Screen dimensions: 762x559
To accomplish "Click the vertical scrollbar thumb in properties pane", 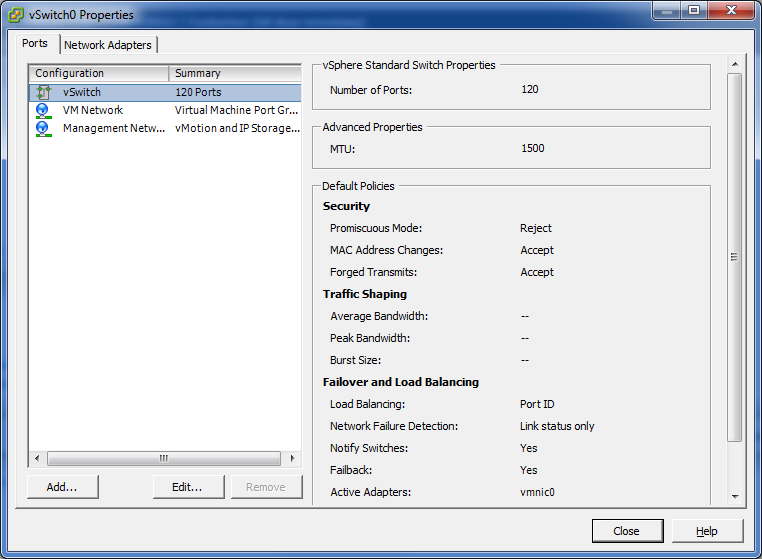I will click(x=735, y=257).
